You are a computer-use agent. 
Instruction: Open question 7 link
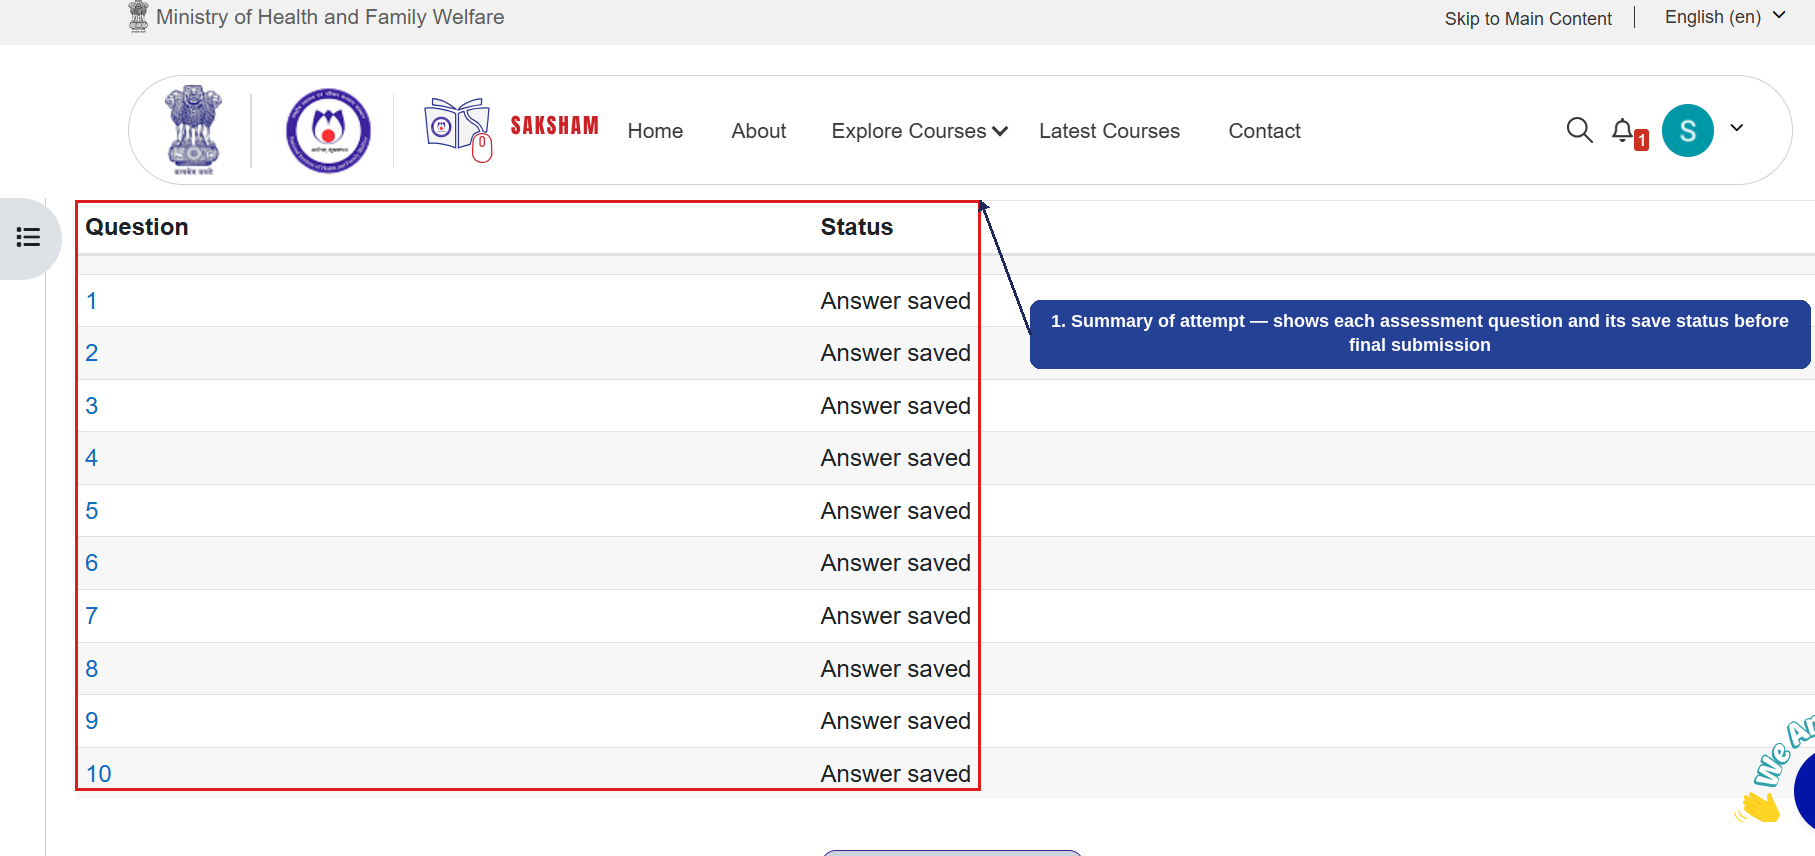tap(91, 616)
